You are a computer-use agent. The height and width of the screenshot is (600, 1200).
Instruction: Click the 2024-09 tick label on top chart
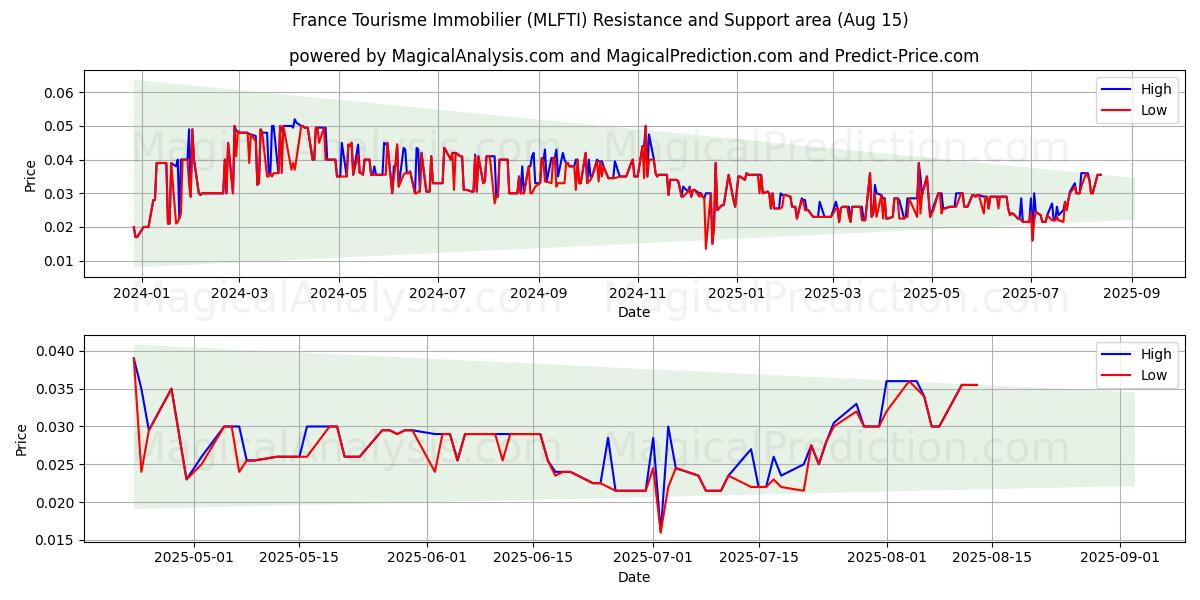(538, 294)
